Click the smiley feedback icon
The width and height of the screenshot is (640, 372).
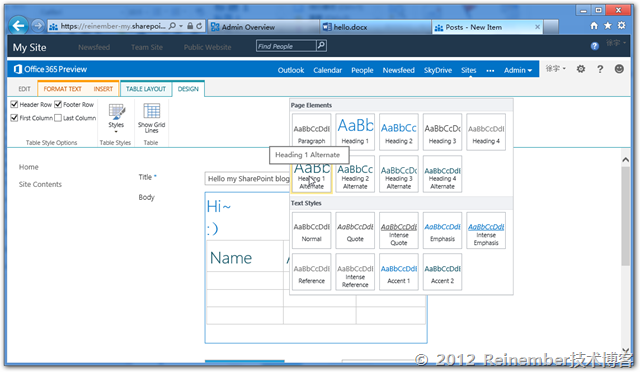[x=619, y=69]
